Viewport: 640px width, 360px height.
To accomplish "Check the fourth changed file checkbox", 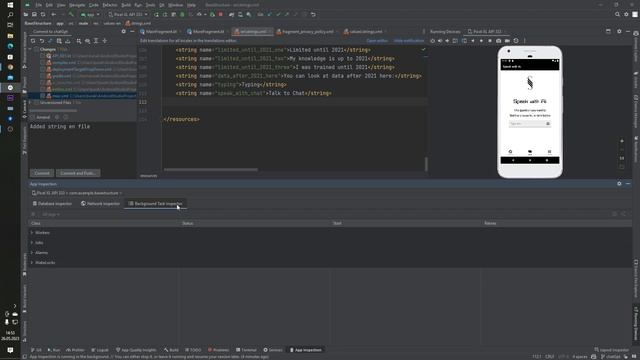I will pos(42,76).
